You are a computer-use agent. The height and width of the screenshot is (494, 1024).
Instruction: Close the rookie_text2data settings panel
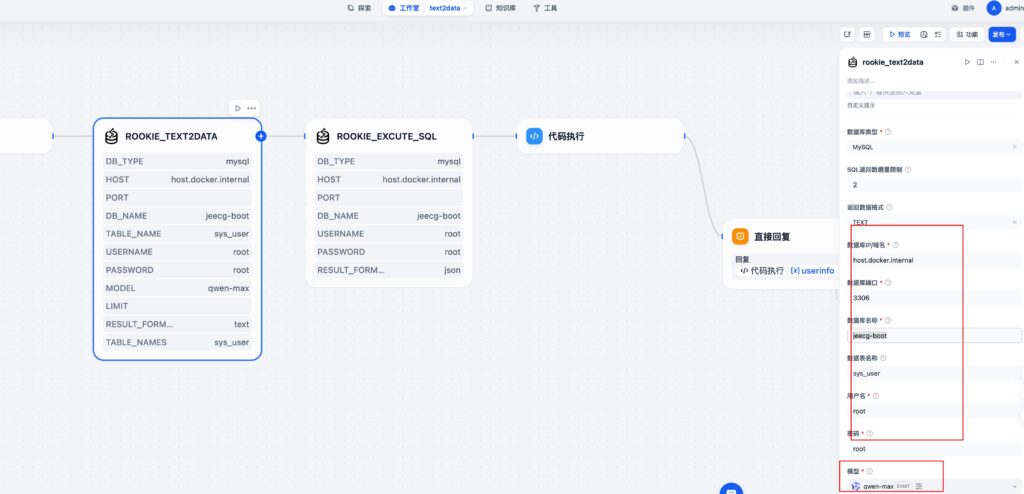[x=1016, y=62]
